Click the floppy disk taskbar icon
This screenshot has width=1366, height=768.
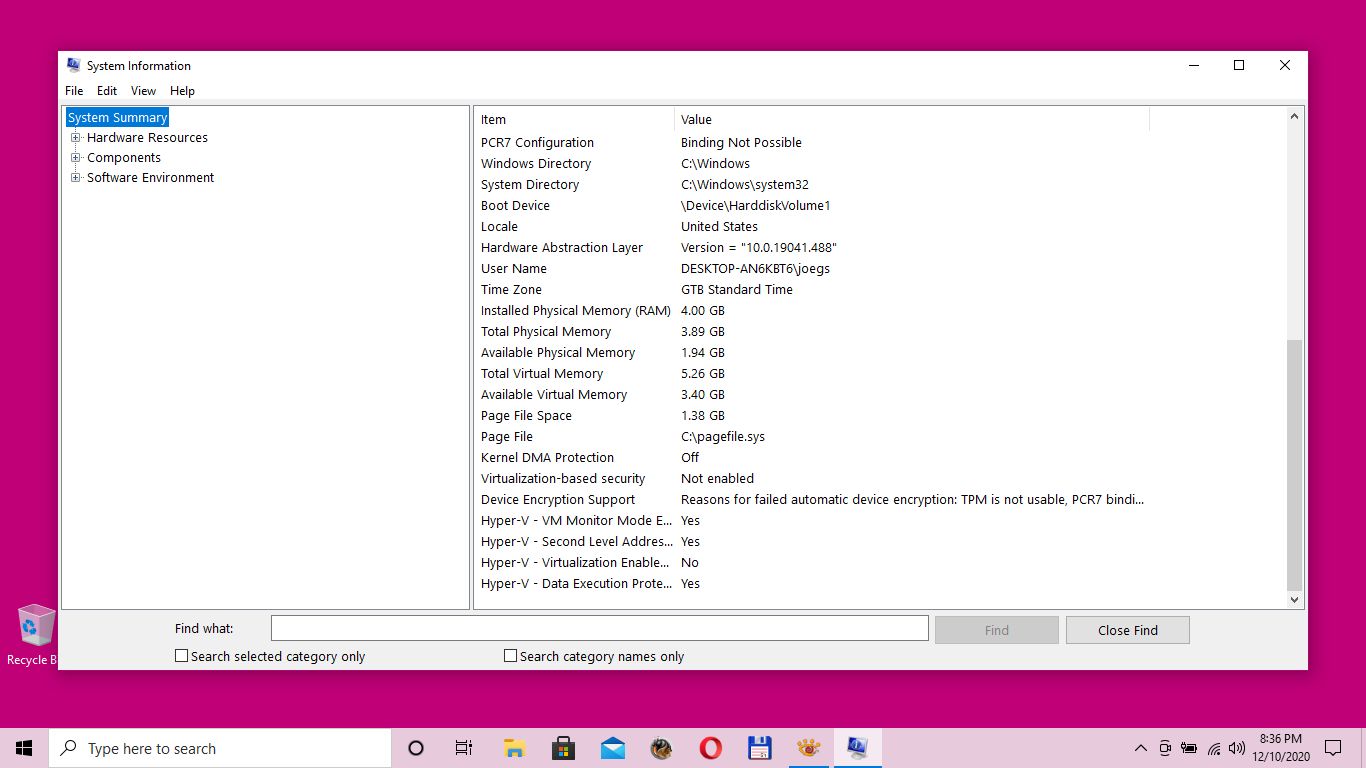coord(759,748)
